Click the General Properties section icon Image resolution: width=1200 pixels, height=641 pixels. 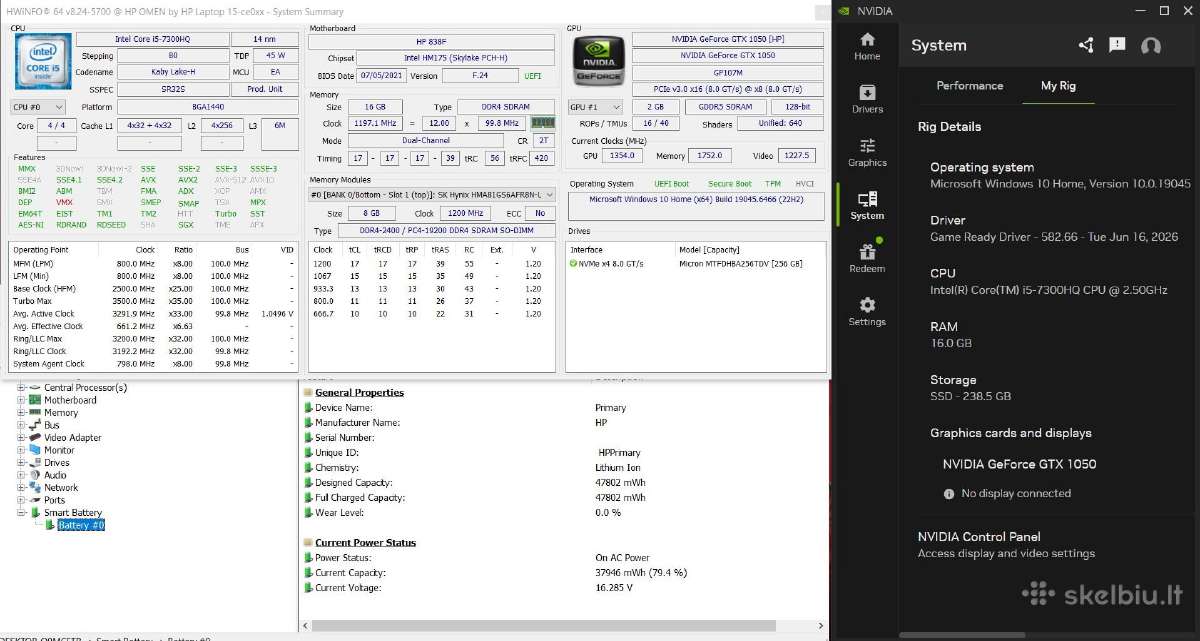308,393
